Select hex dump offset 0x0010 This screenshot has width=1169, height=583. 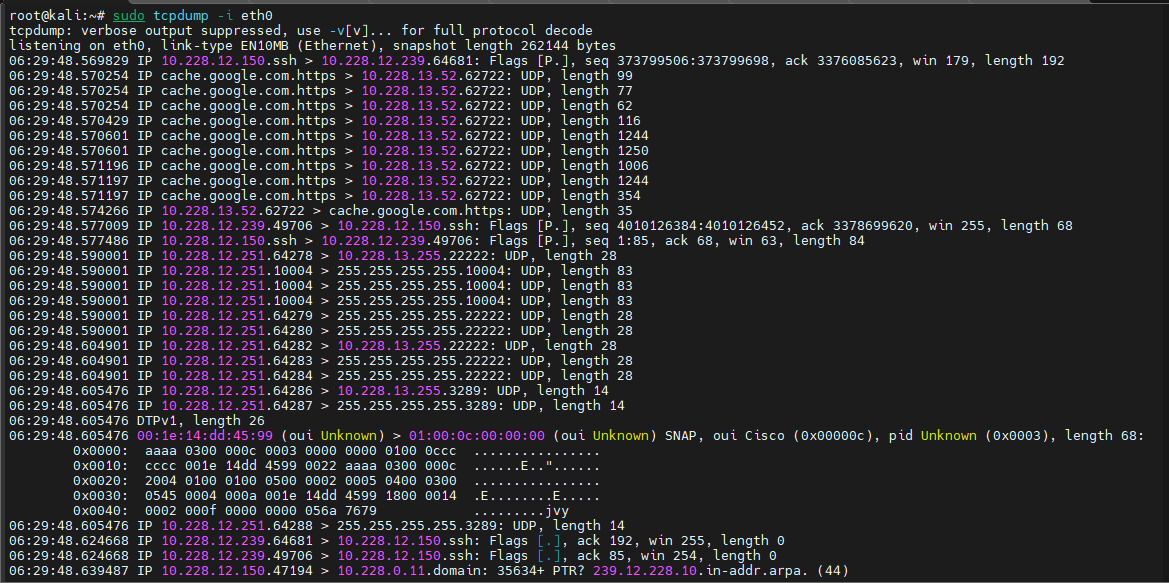coord(101,467)
